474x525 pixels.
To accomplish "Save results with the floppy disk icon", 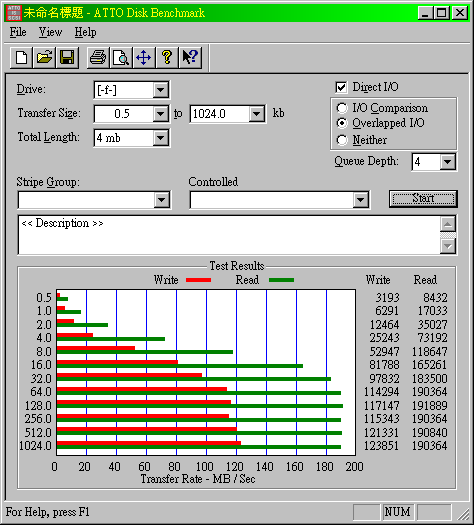I will tap(67, 58).
